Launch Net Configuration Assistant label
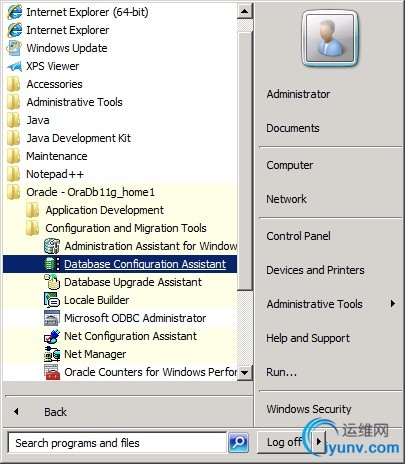The height and width of the screenshot is (464, 405). 130,336
